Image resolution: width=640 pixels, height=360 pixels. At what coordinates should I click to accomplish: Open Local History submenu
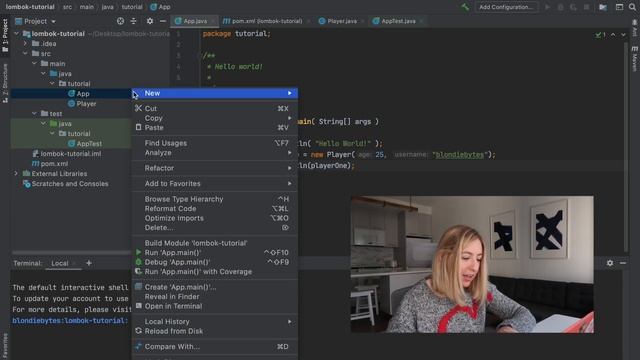click(215, 322)
